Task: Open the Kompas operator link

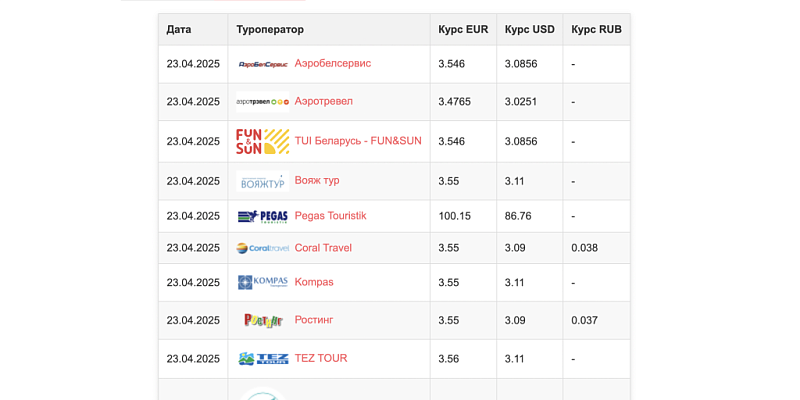Action: (x=314, y=282)
